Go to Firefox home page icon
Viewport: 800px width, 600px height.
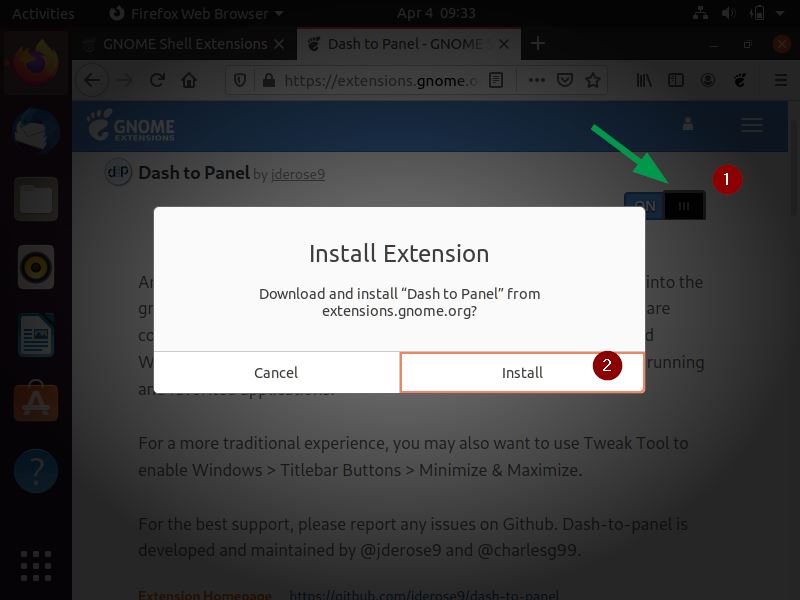pos(189,80)
